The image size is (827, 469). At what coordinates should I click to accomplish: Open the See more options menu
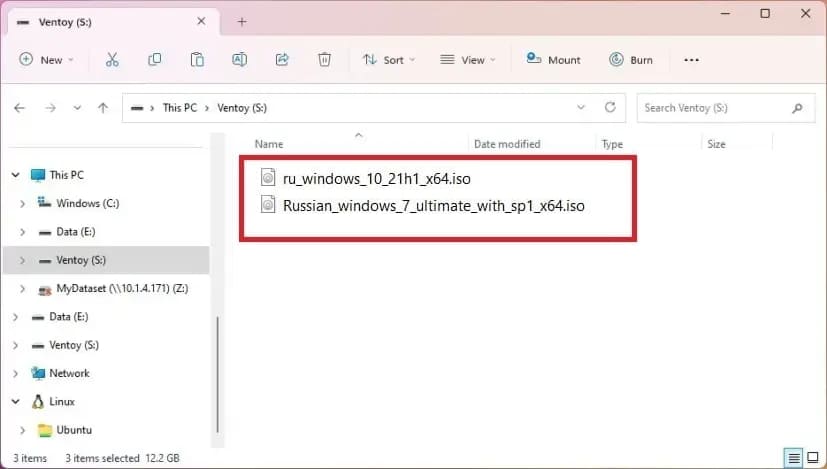tap(691, 60)
